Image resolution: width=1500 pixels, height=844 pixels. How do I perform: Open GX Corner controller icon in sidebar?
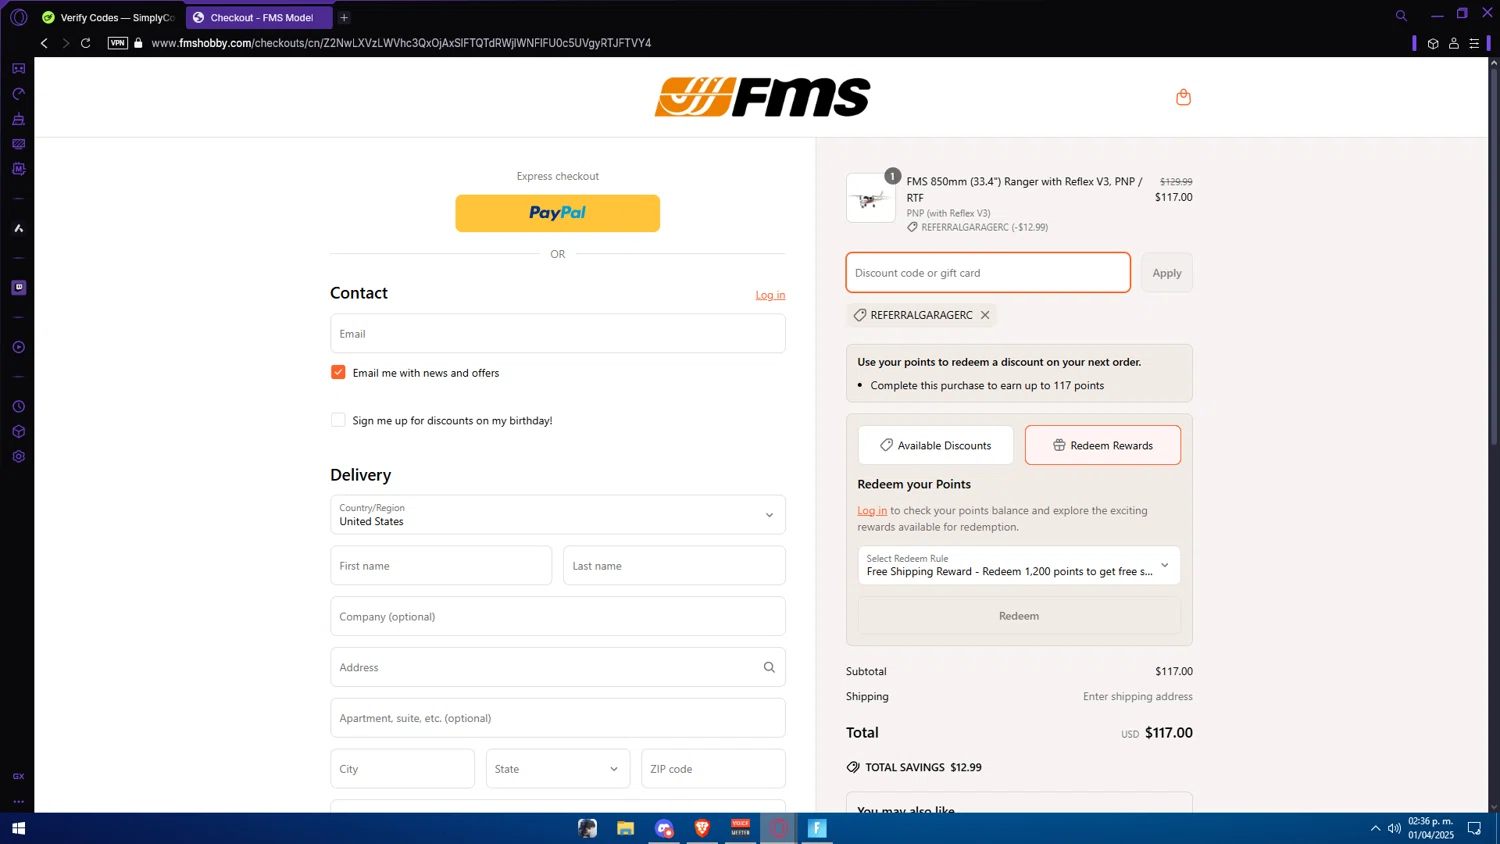[x=18, y=69]
